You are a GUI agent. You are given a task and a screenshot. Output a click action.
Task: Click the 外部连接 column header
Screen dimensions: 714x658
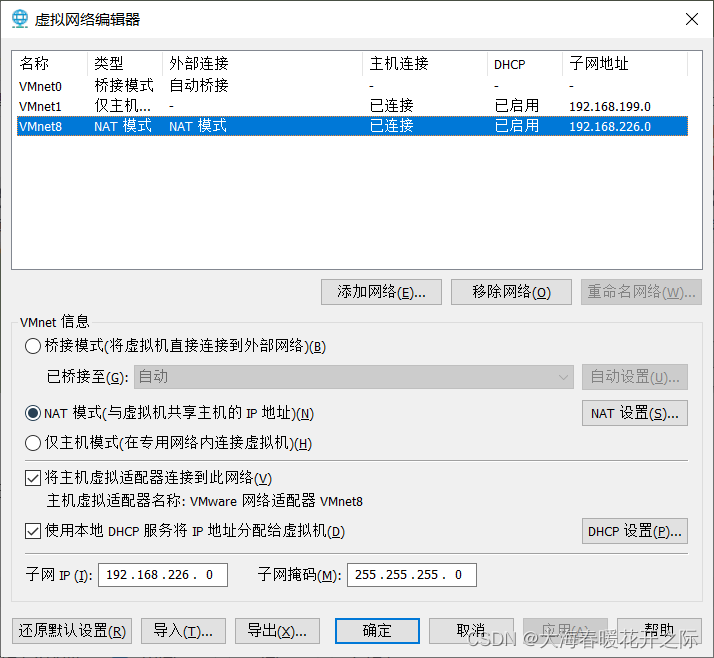[x=262, y=63]
